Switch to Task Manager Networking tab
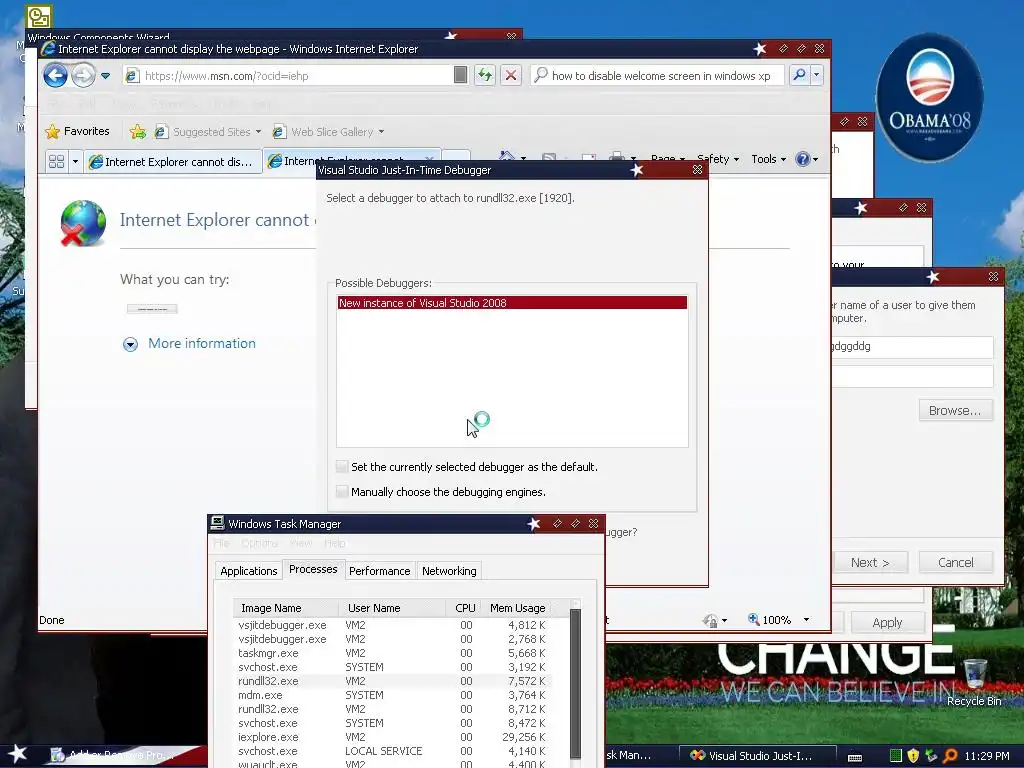Screen dimensions: 1024x768 [449, 571]
